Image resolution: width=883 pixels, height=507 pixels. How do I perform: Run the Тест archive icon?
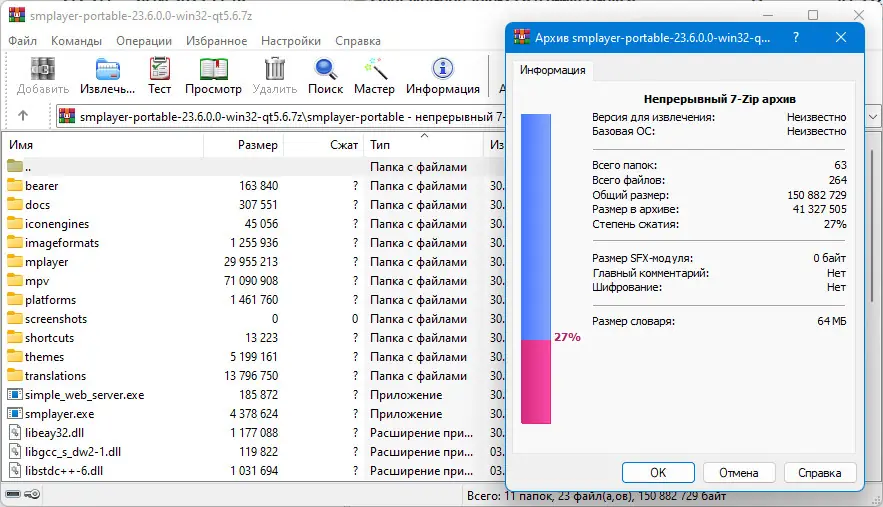pyautogui.click(x=159, y=69)
